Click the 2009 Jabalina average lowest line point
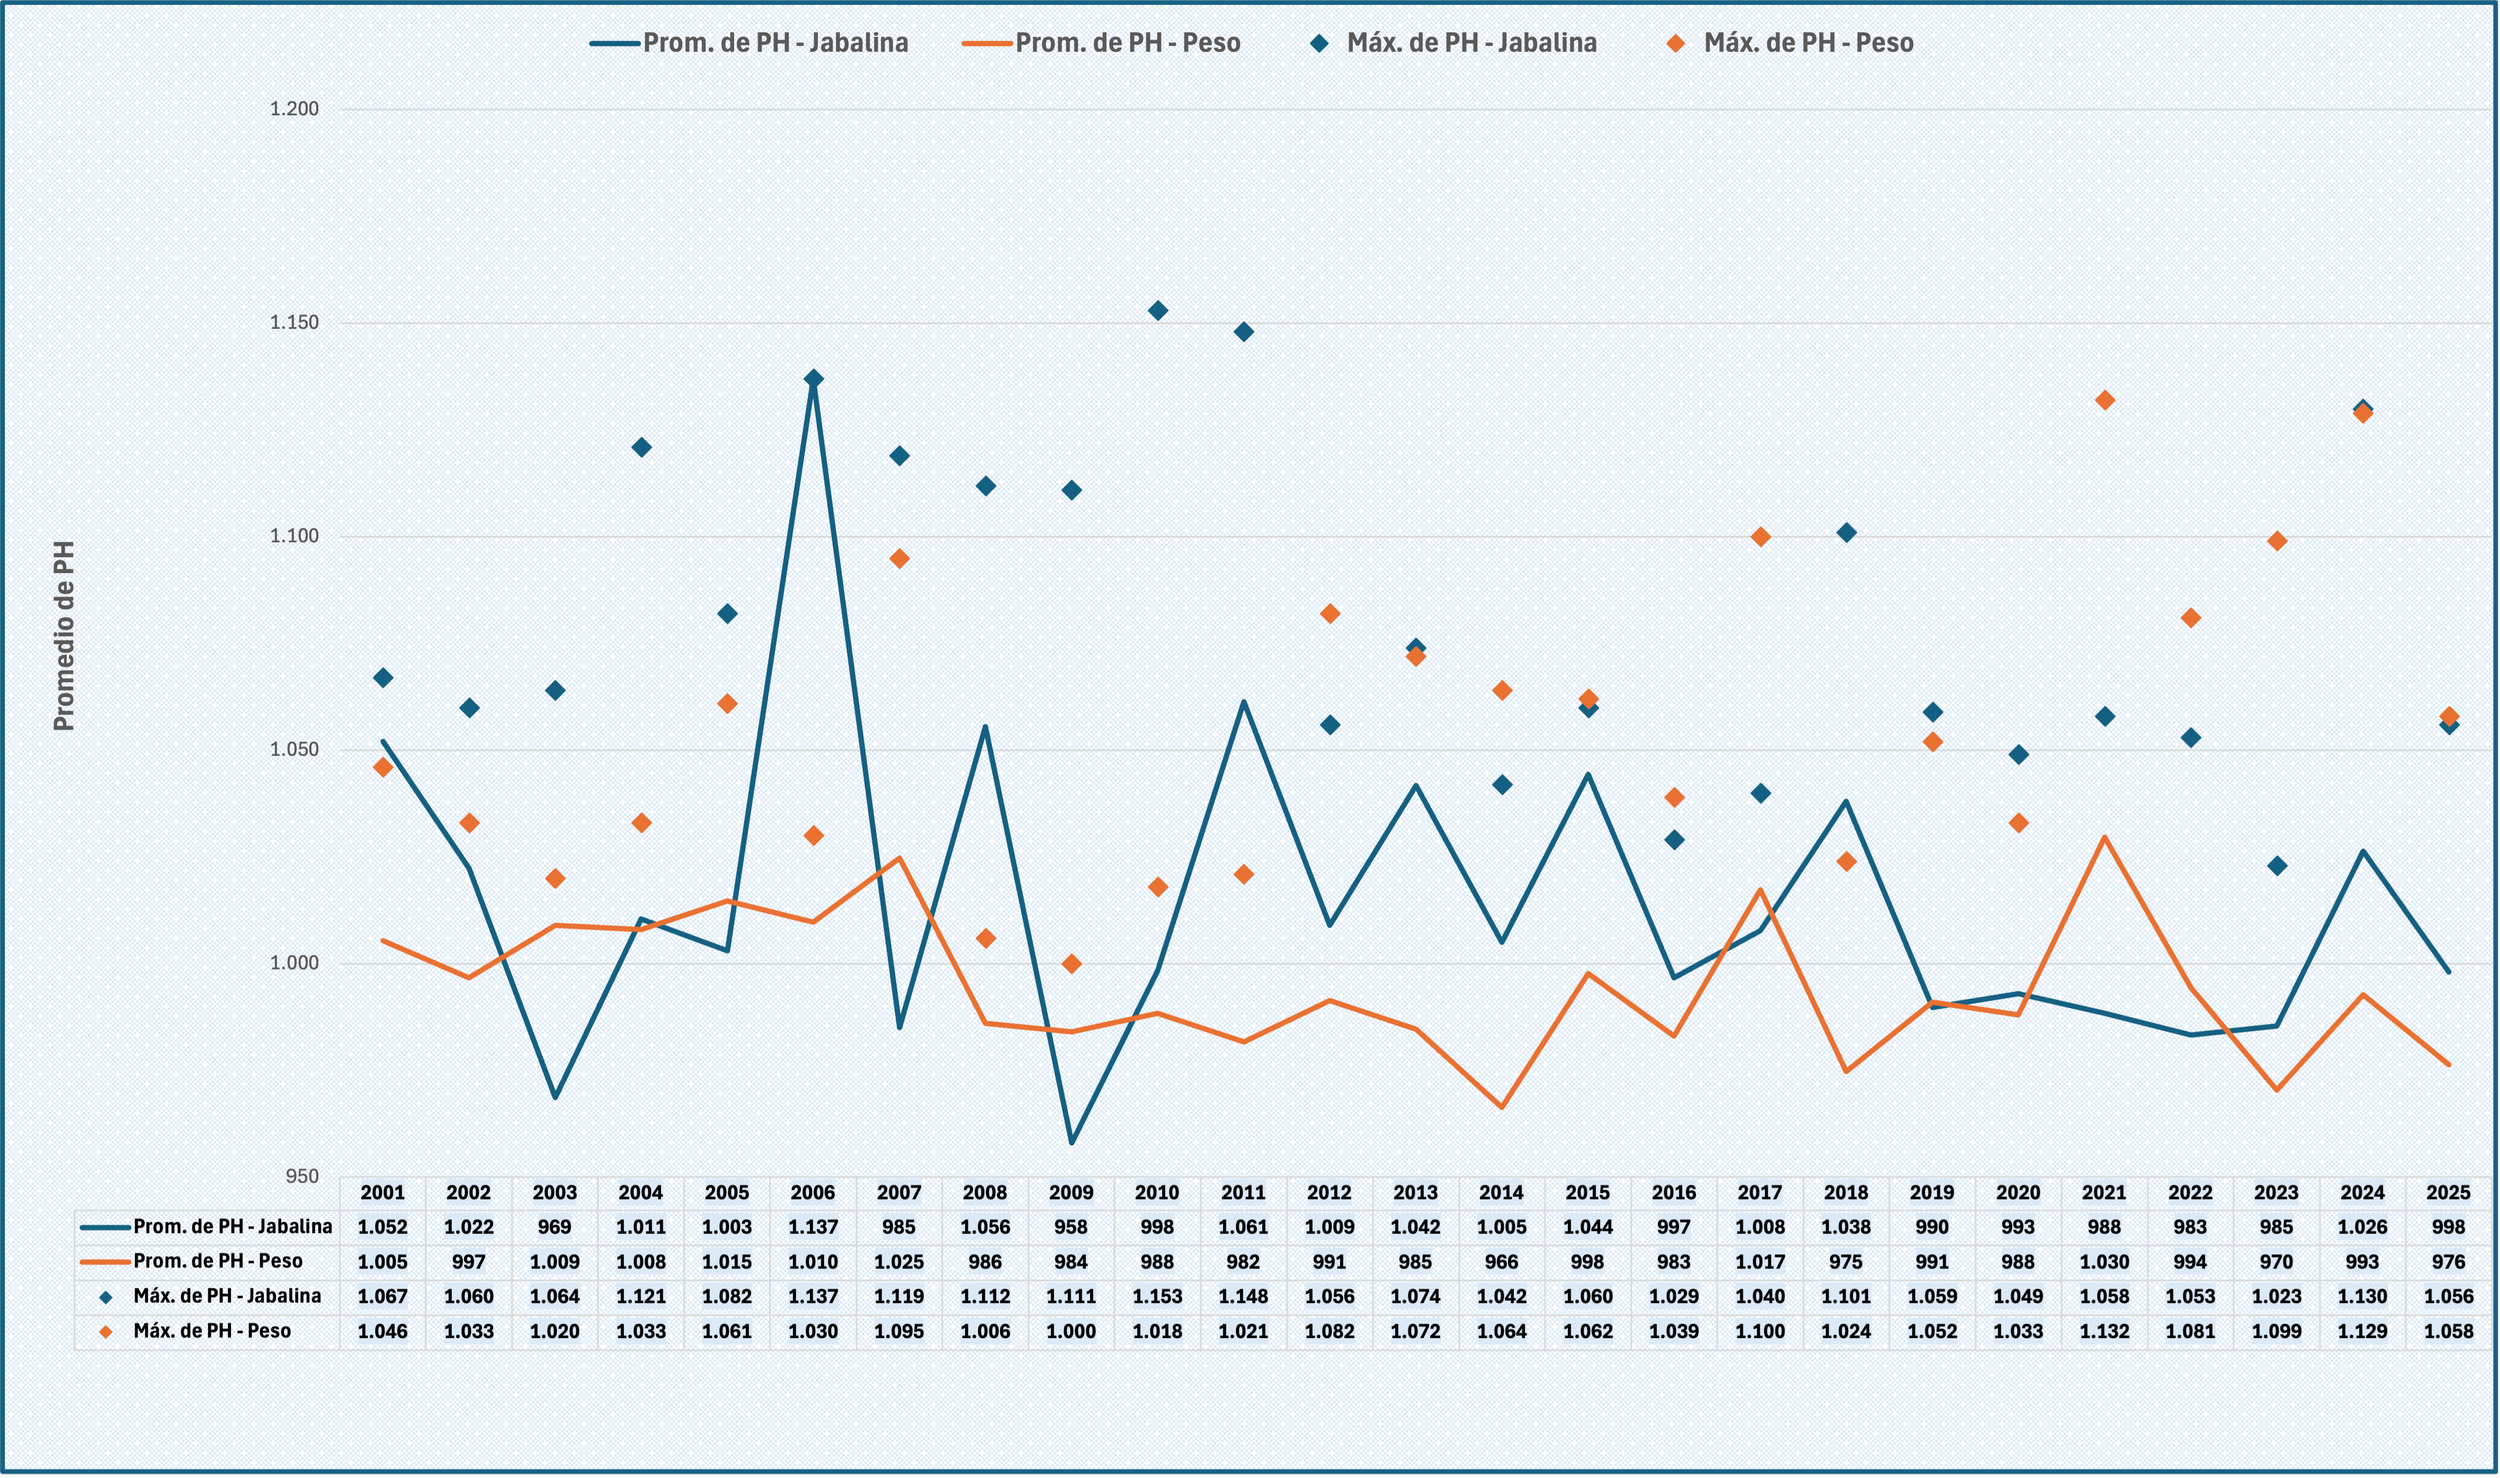 tap(1071, 1142)
